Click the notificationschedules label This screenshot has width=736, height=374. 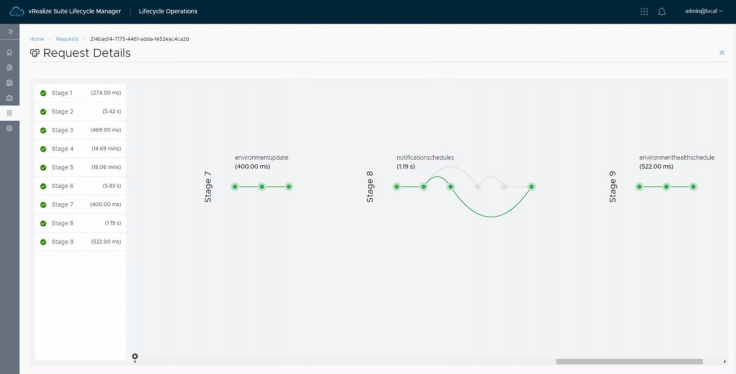coord(425,158)
